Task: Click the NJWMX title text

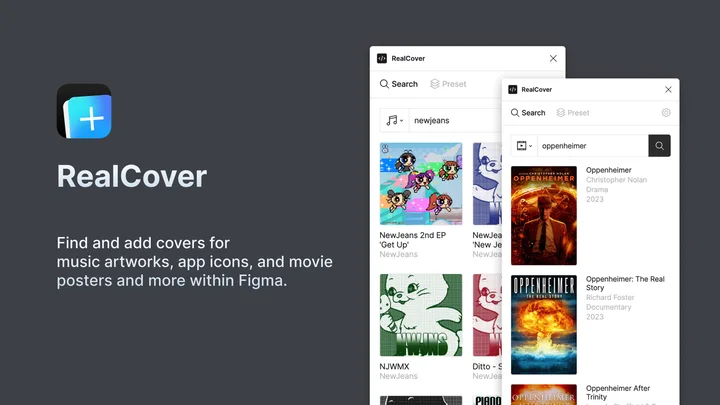Action: [394, 366]
